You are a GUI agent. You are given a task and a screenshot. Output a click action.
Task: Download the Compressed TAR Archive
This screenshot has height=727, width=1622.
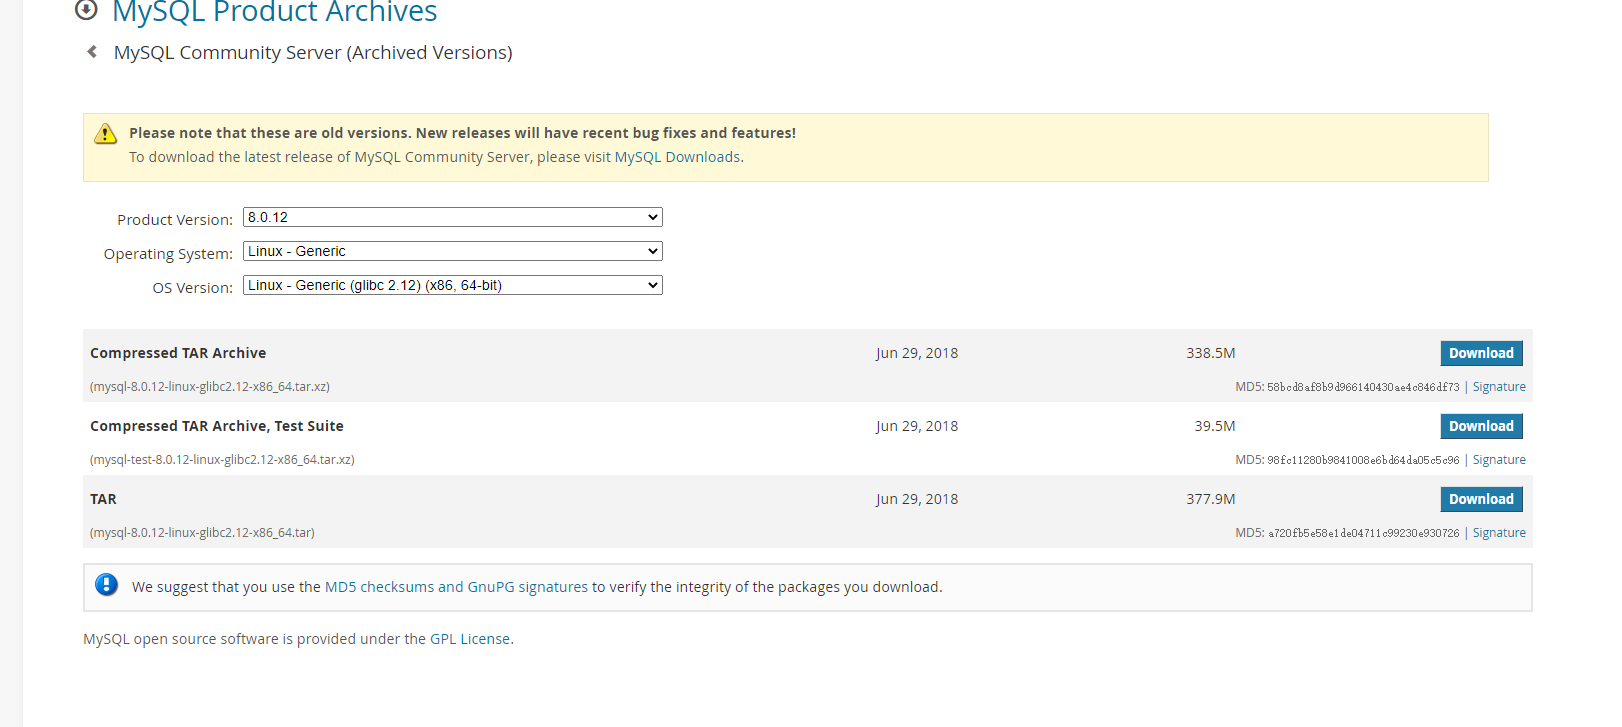coord(1481,353)
